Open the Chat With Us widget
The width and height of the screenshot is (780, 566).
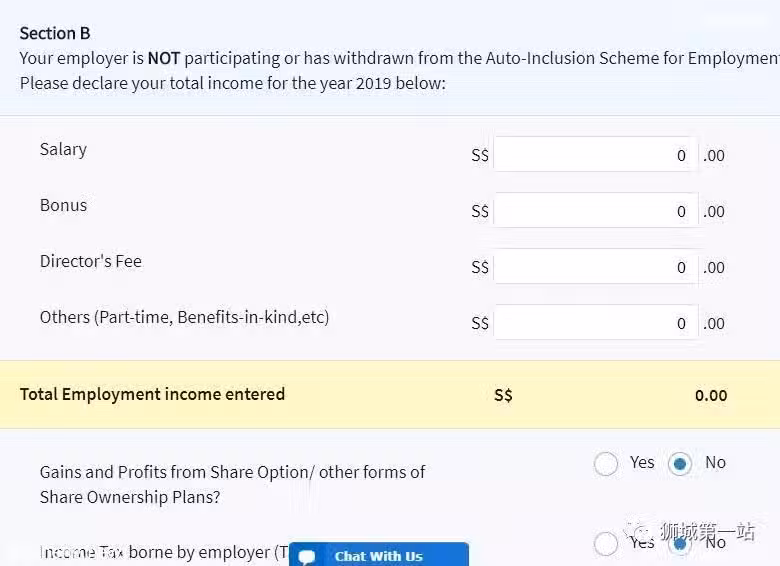379,555
